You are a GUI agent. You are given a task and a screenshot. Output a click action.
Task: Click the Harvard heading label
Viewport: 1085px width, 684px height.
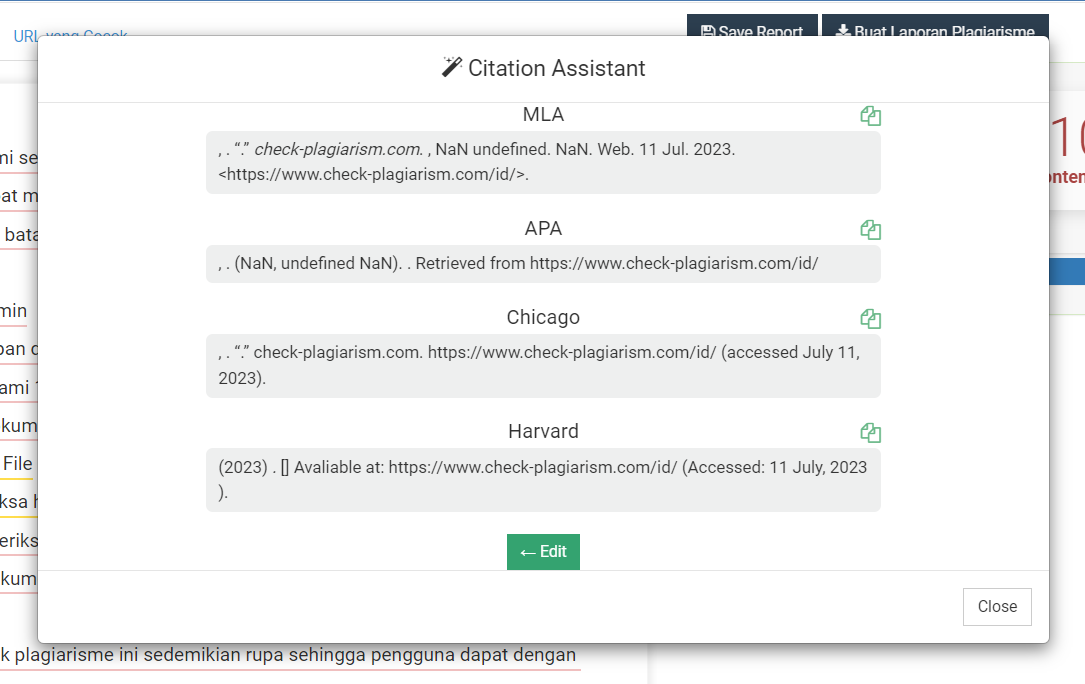543,431
